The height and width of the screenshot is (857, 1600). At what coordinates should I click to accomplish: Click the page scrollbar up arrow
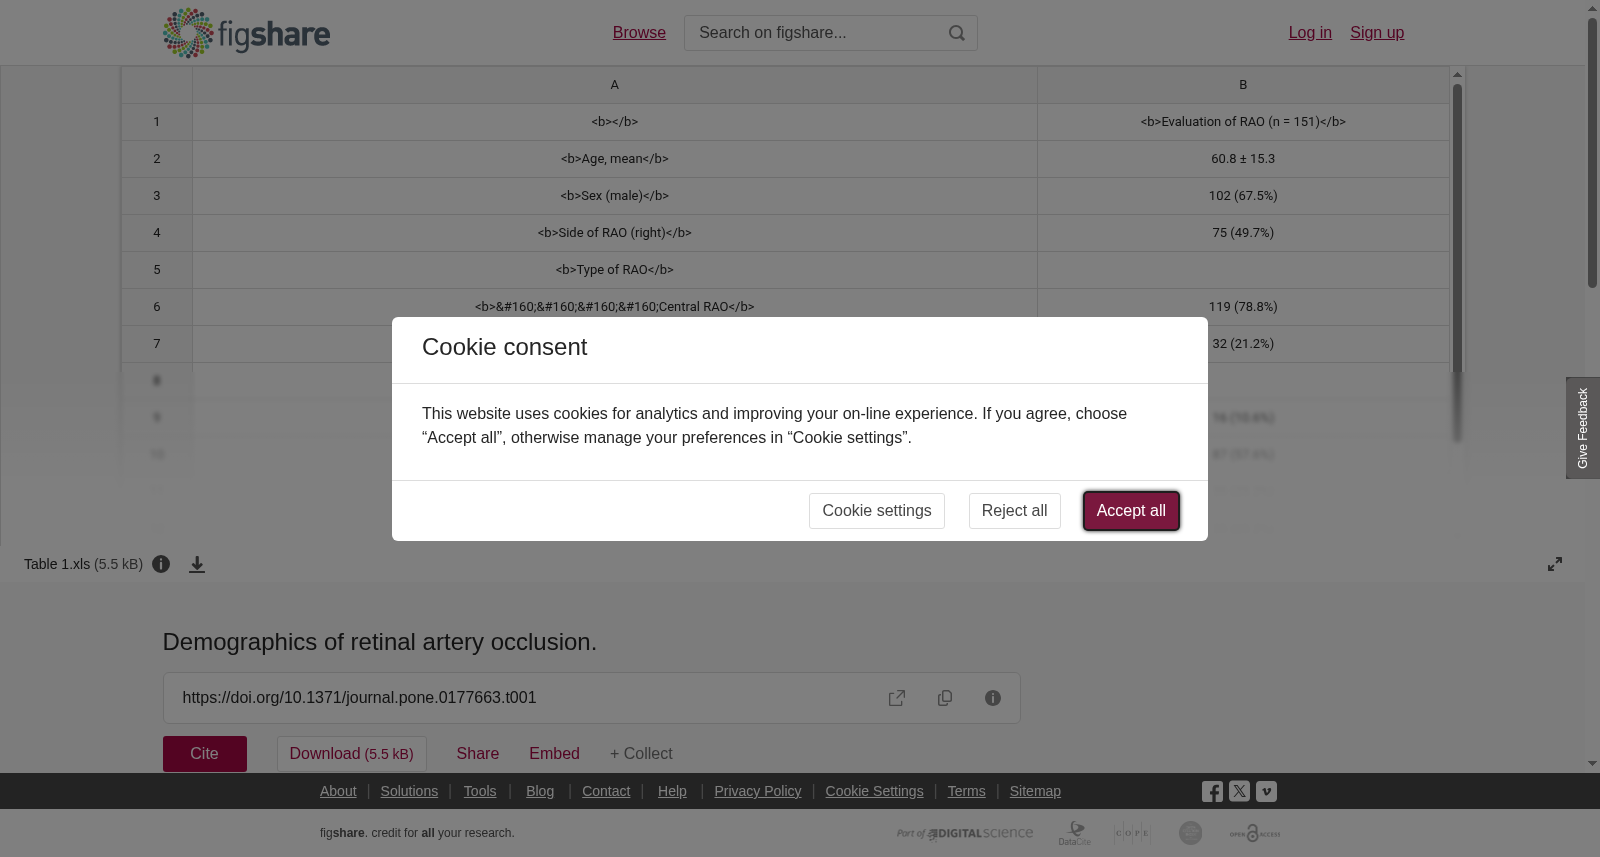click(1592, 8)
